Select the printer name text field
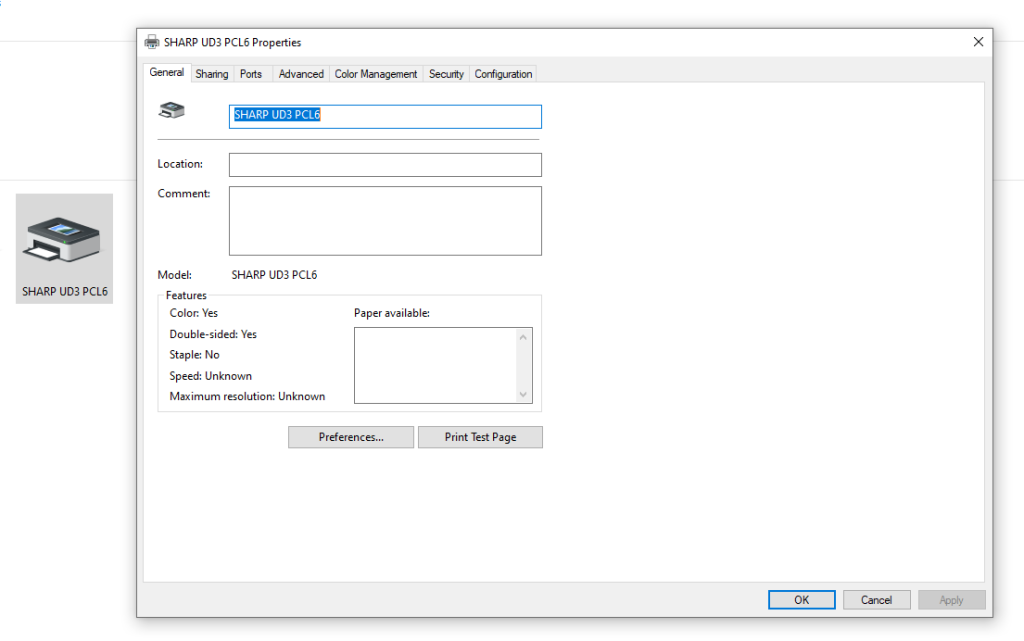The width and height of the screenshot is (1024, 641). pyautogui.click(x=385, y=116)
